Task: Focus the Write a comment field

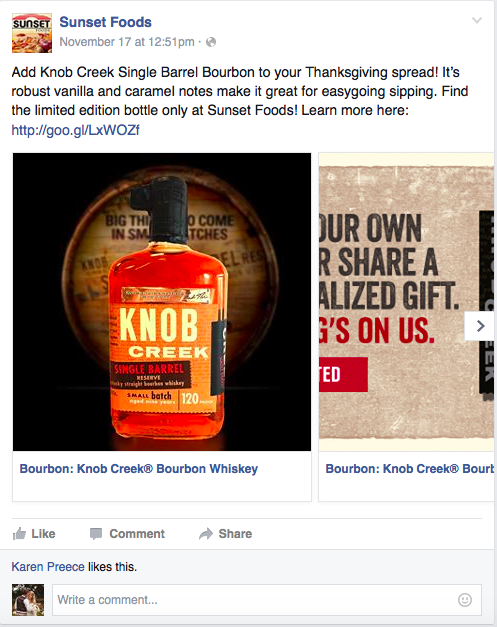Action: 267,600
